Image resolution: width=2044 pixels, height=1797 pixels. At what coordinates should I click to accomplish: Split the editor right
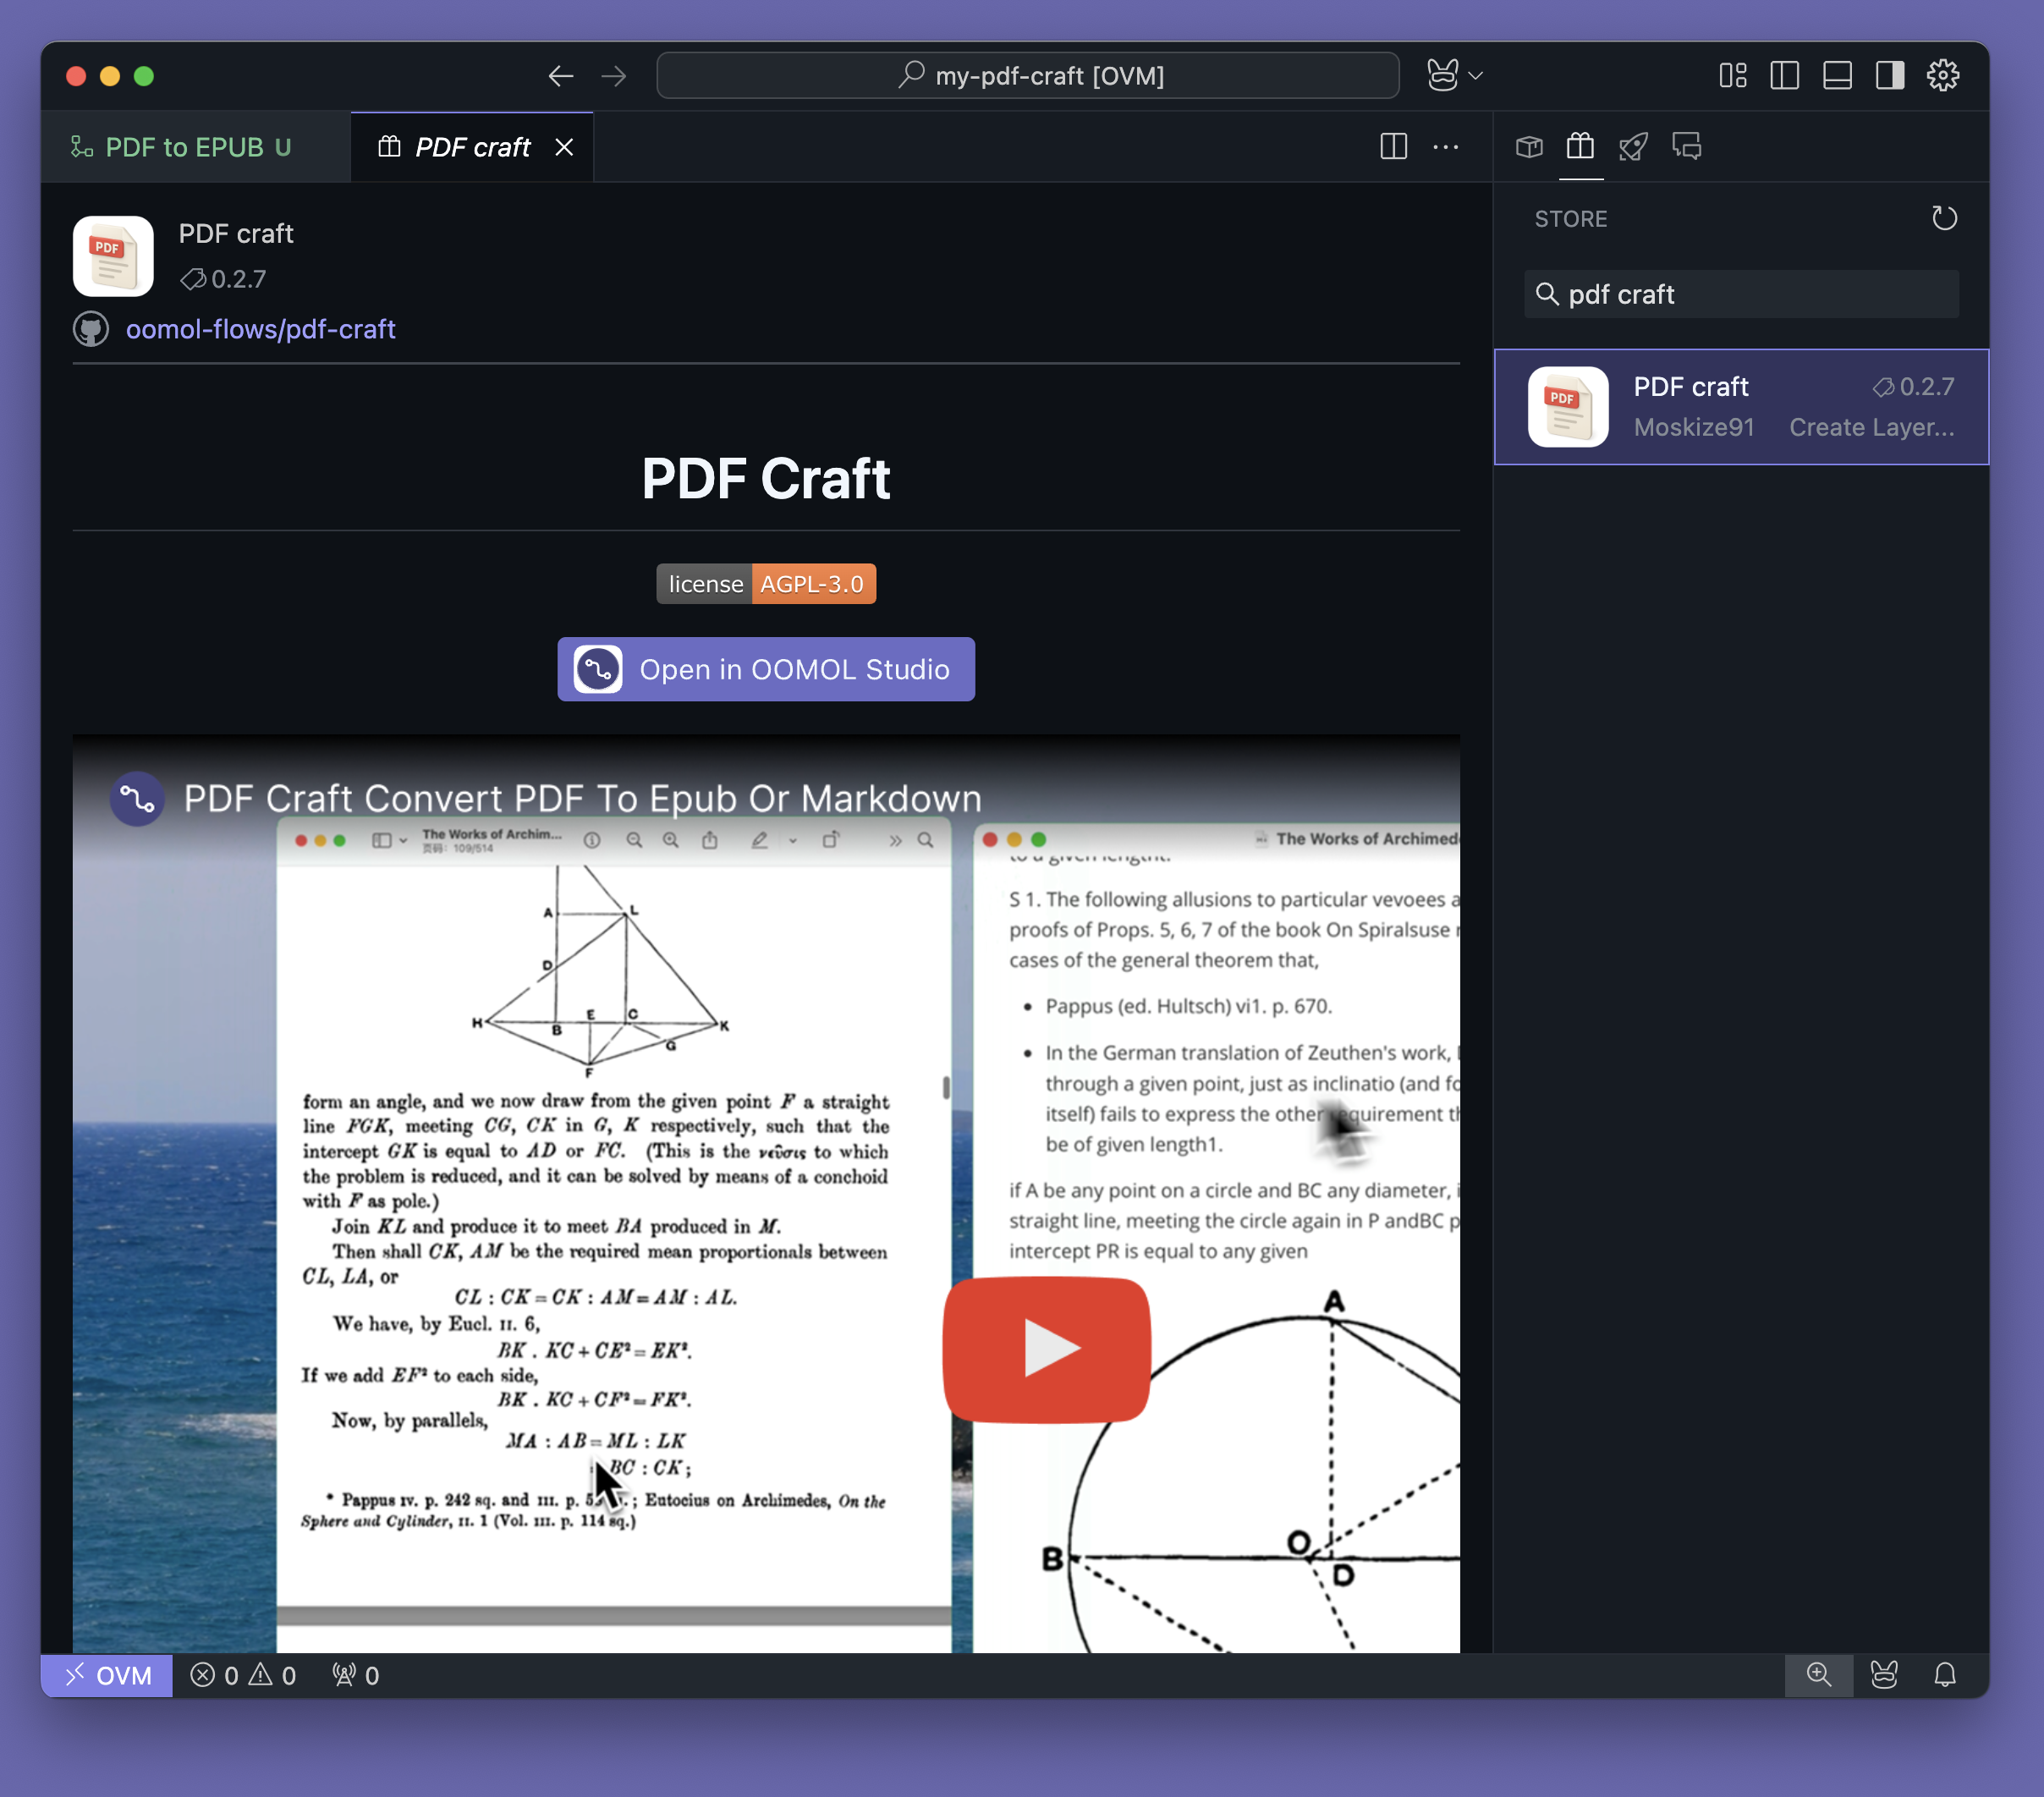[x=1393, y=147]
